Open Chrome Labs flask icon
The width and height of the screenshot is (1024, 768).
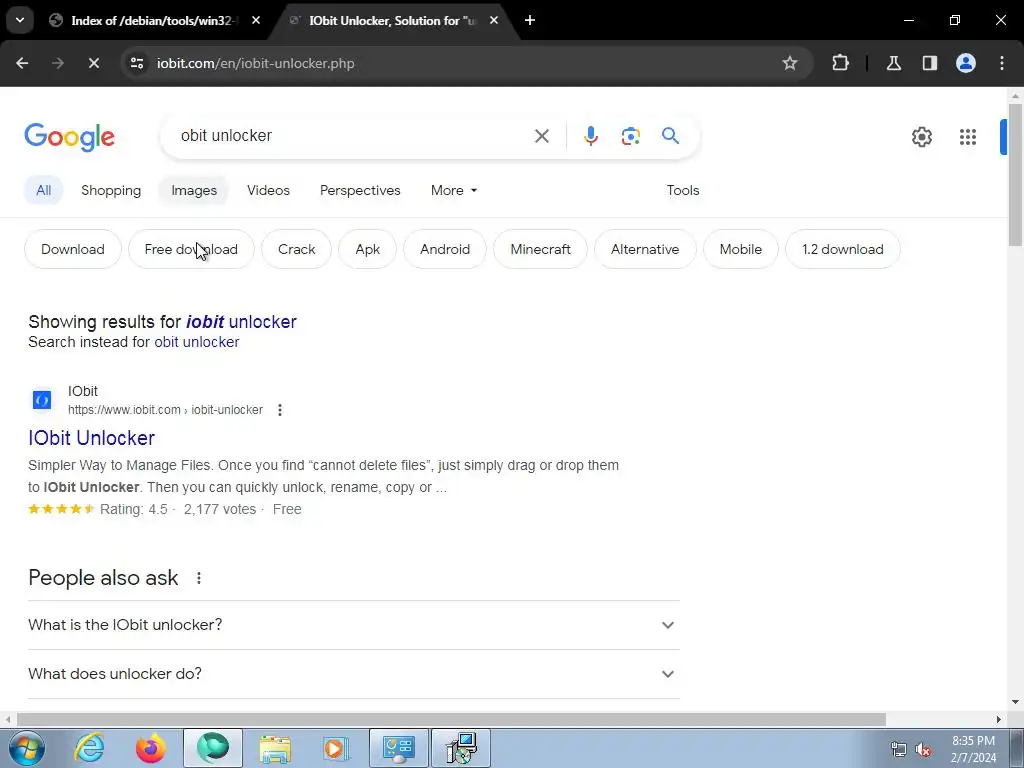(x=893, y=63)
